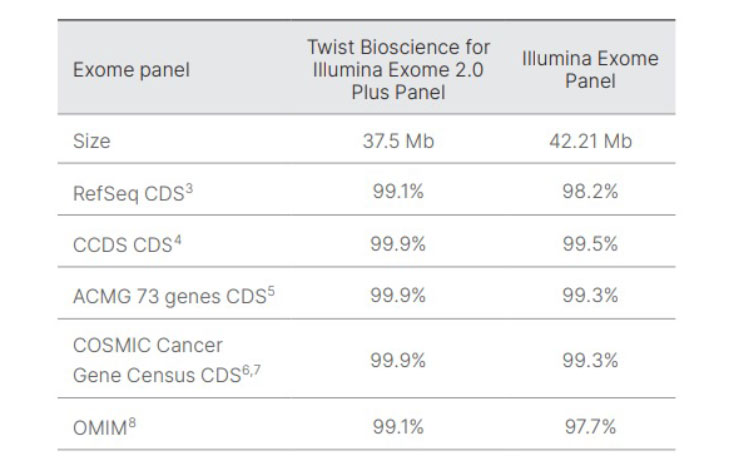Click the 'Illumina Exome Panel' column header
The image size is (736, 475).
point(590,69)
